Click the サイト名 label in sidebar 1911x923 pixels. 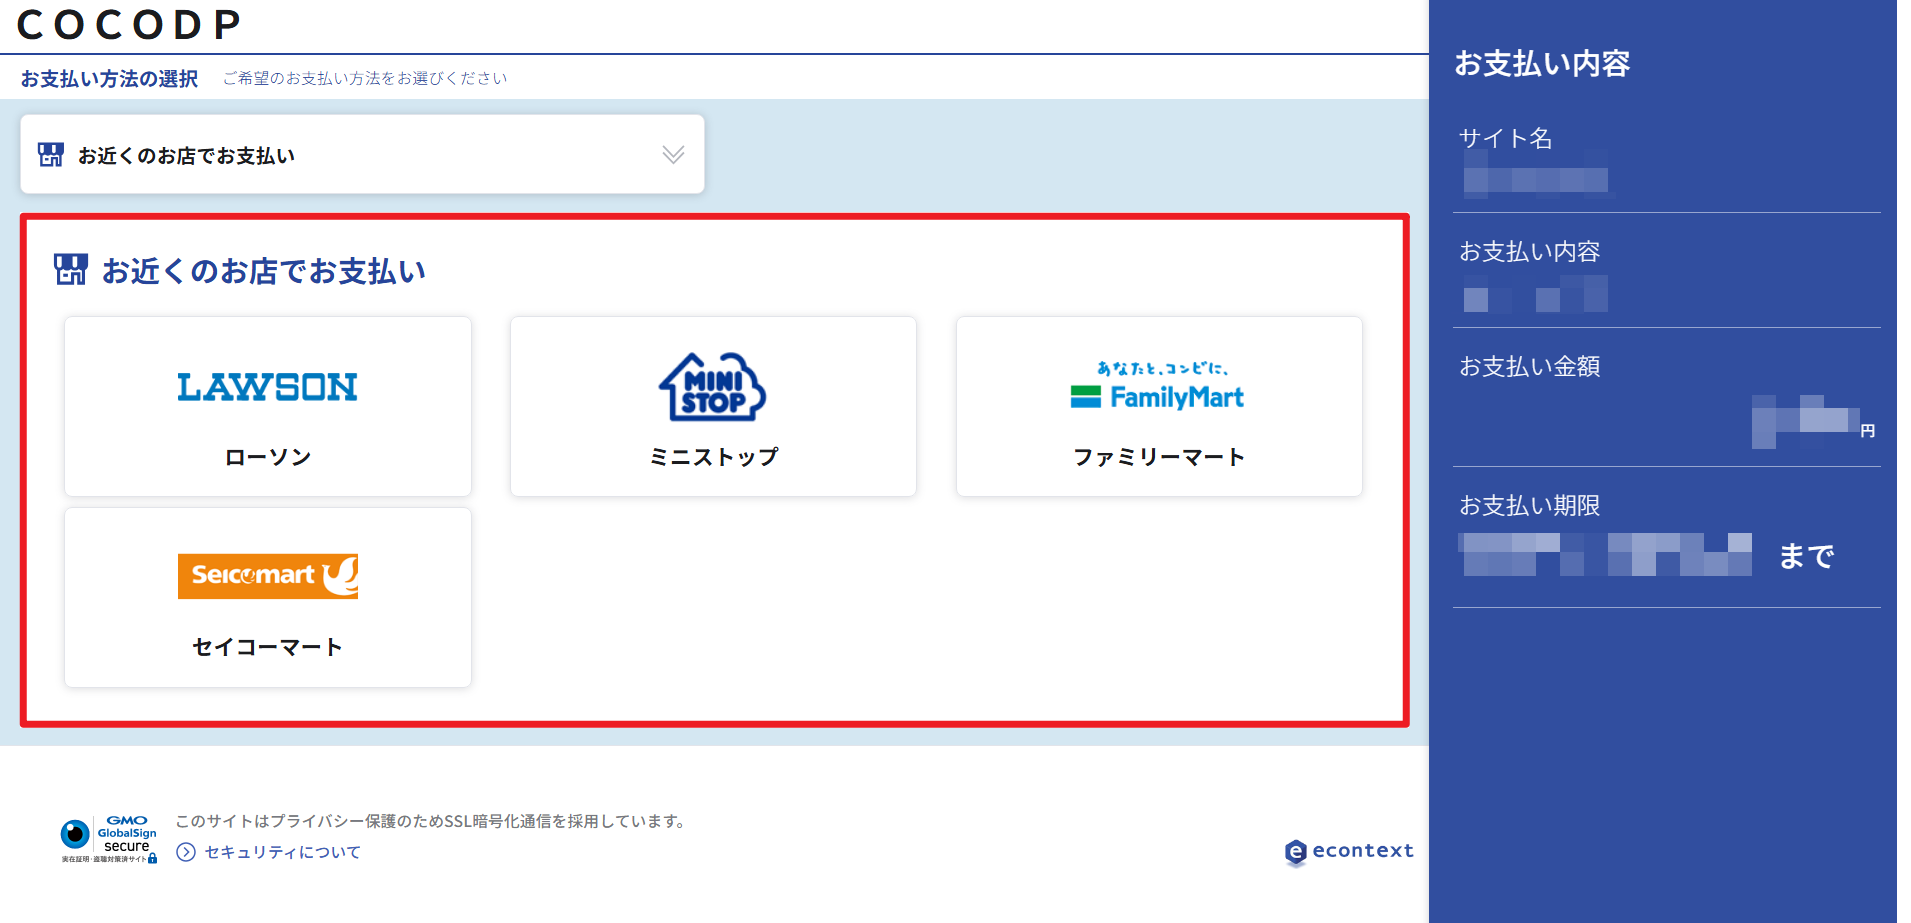tap(1506, 138)
